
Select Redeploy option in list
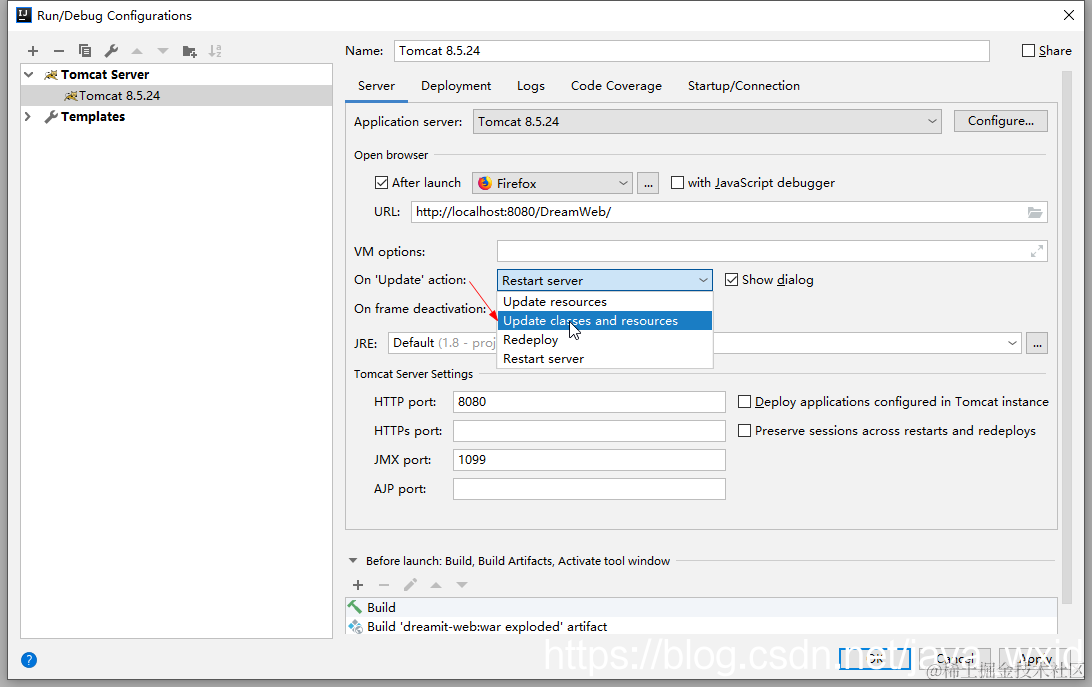(x=604, y=339)
